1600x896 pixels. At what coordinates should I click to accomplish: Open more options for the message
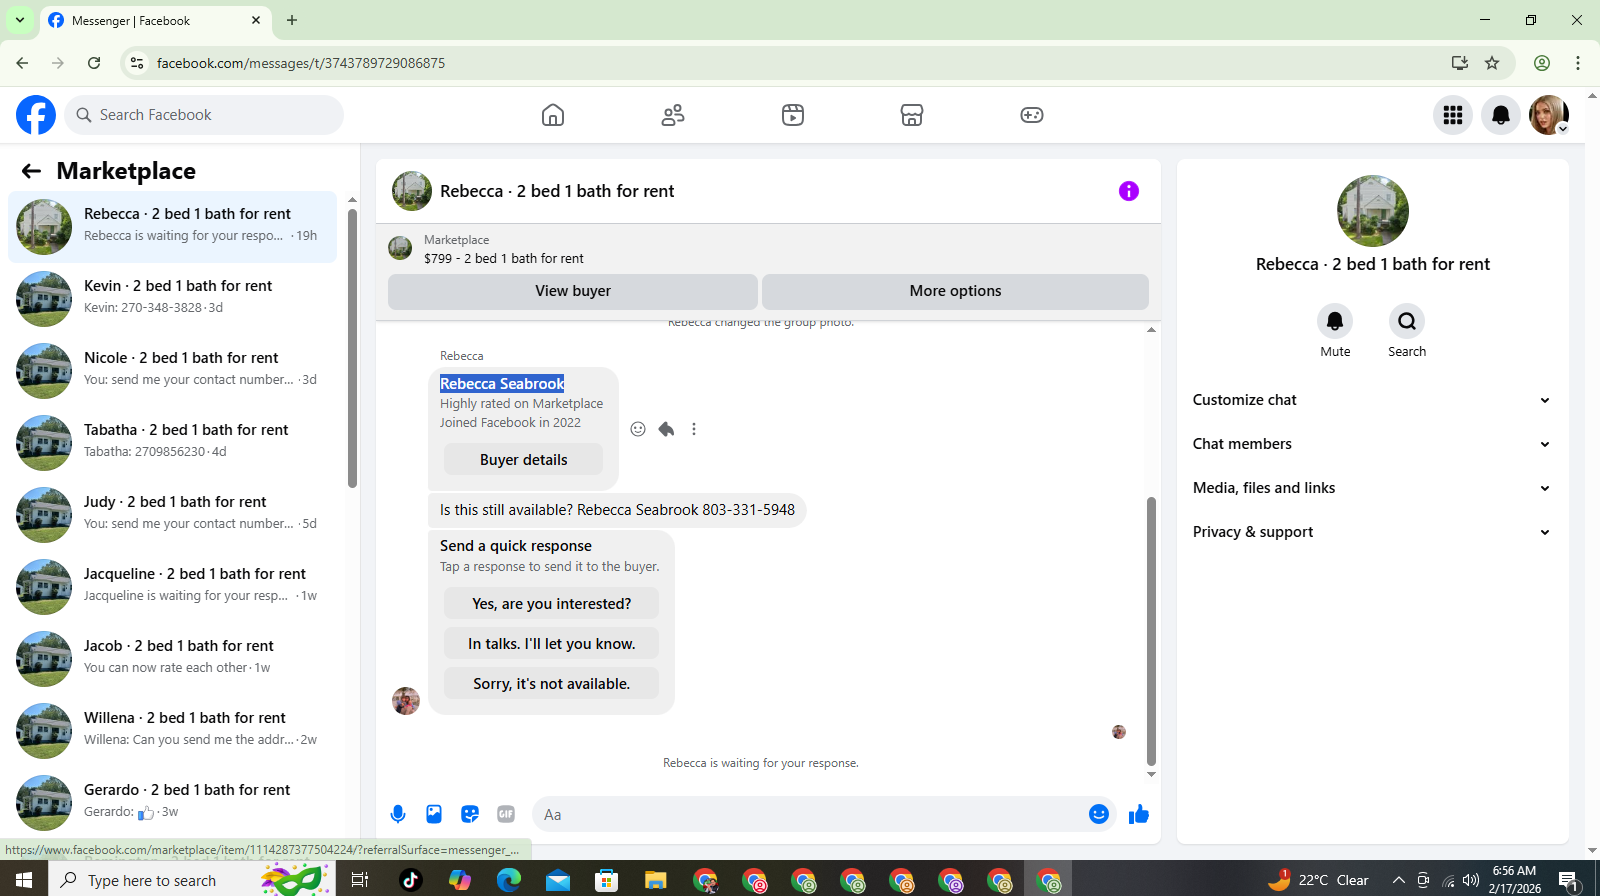point(694,429)
